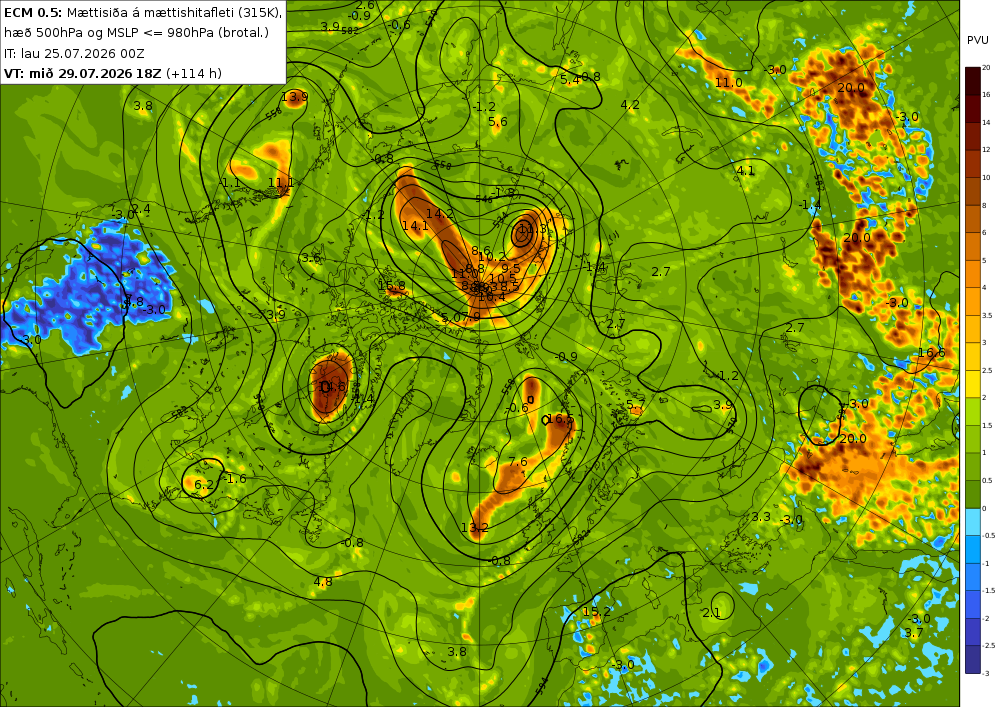
Task: Click the "3.5" tick label on the PVU scale
Action: click(987, 316)
